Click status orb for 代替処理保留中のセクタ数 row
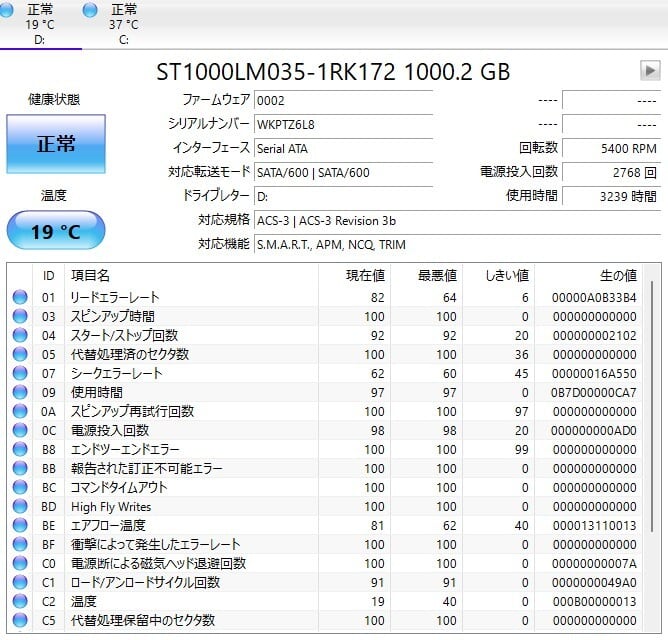The image size is (668, 640). [x=20, y=620]
